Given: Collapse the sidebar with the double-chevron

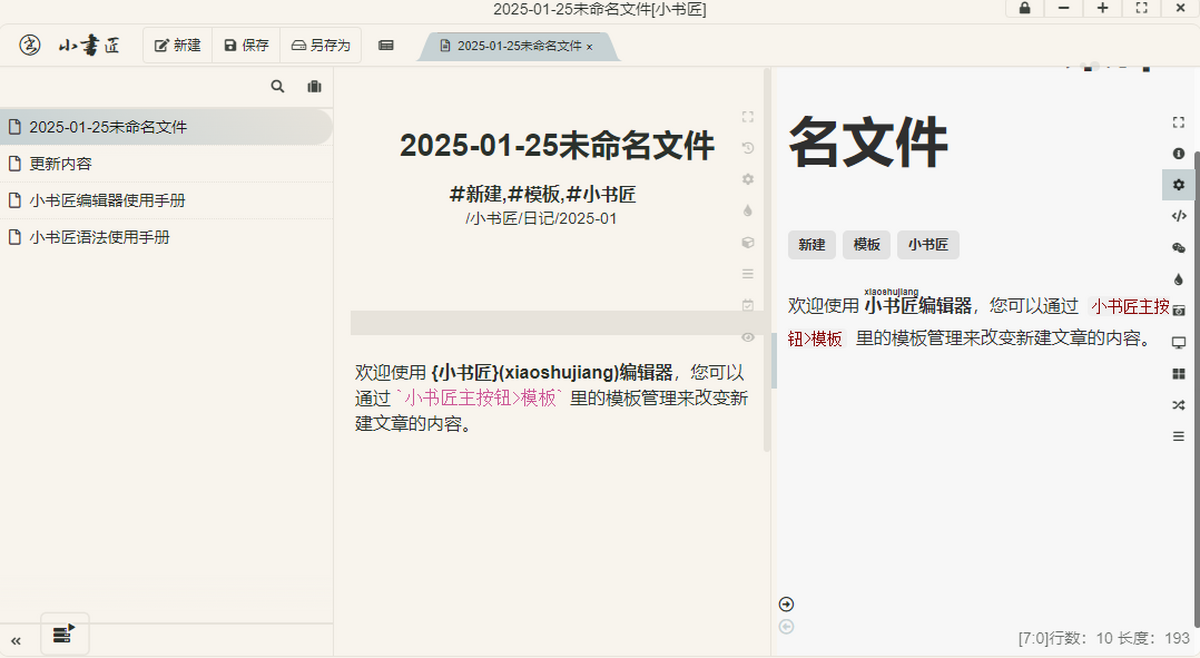Looking at the screenshot, I should [x=16, y=640].
